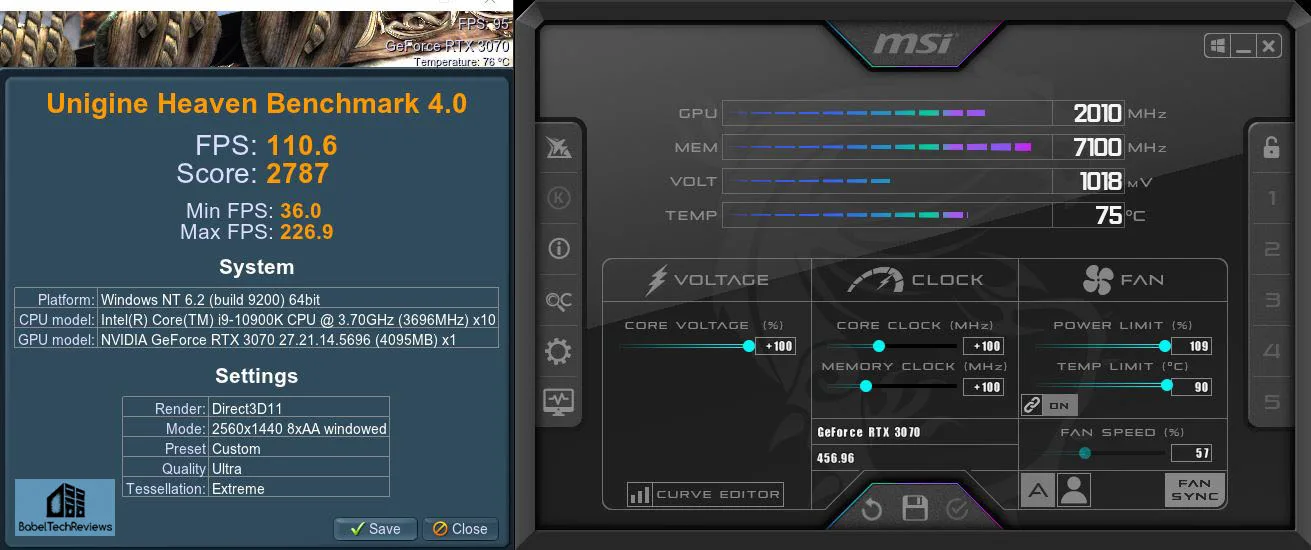Click the TEMP reading 75
1311x550 pixels.
tap(1109, 216)
